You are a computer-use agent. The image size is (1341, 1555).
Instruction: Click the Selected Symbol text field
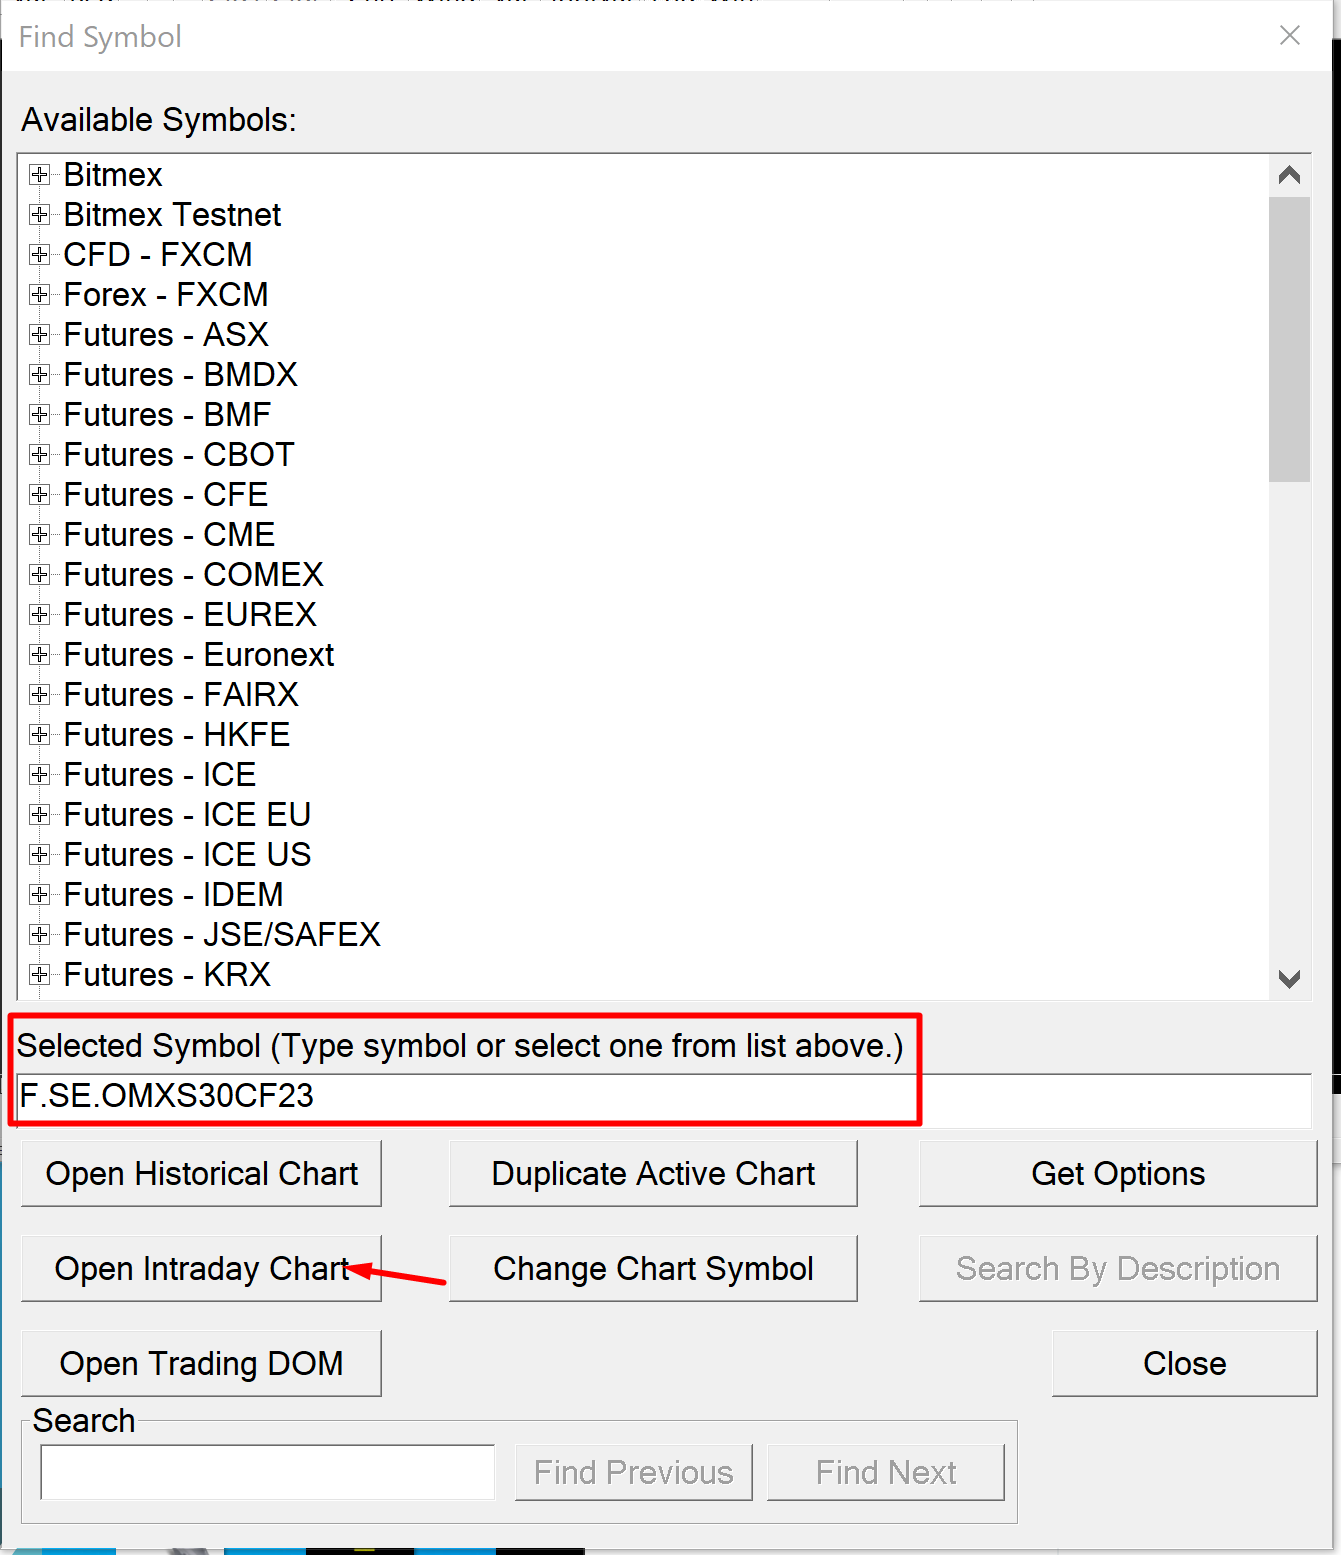(x=664, y=1096)
